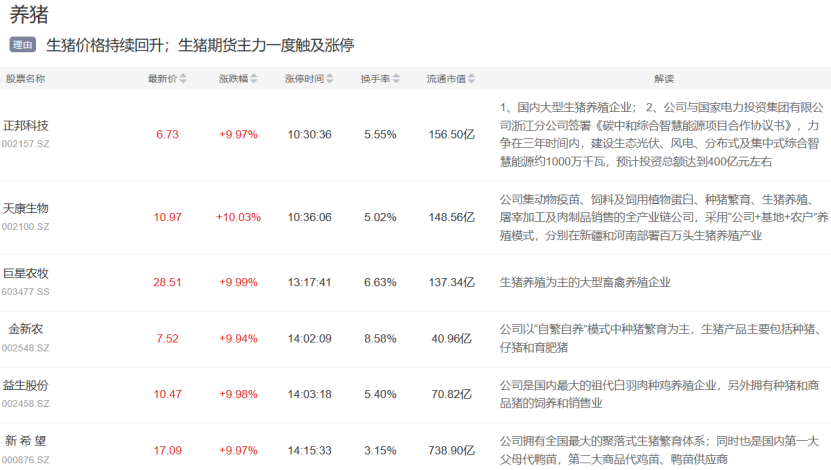Sort by 换手率 using its sort arrows
The height and width of the screenshot is (470, 831).
point(396,78)
